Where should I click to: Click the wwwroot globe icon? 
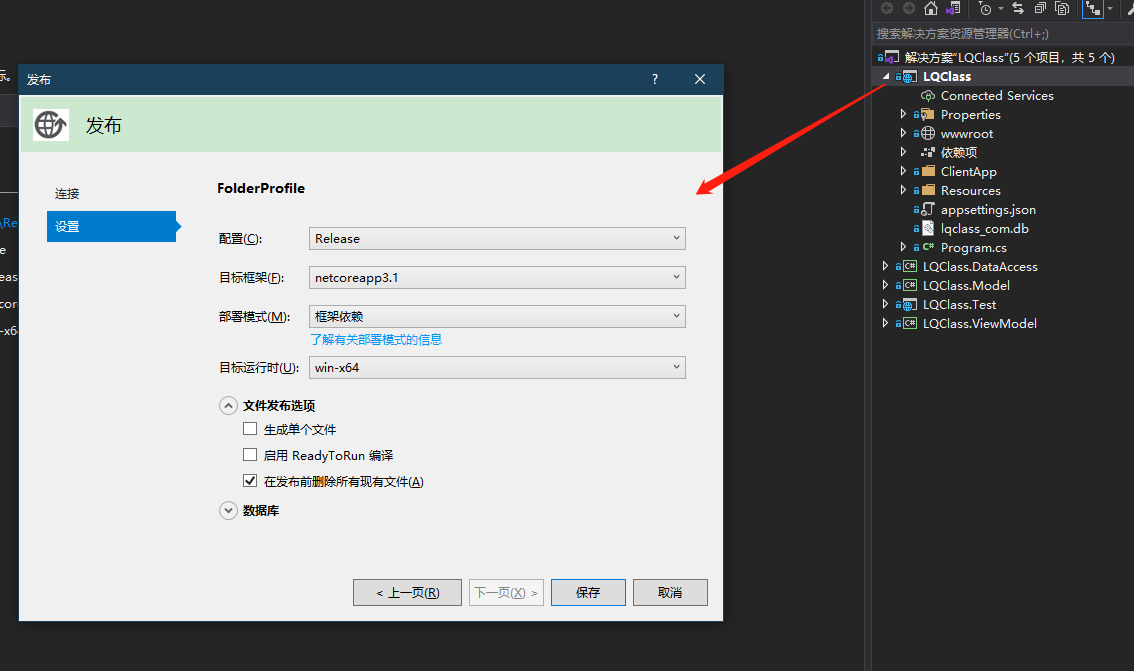coord(928,133)
